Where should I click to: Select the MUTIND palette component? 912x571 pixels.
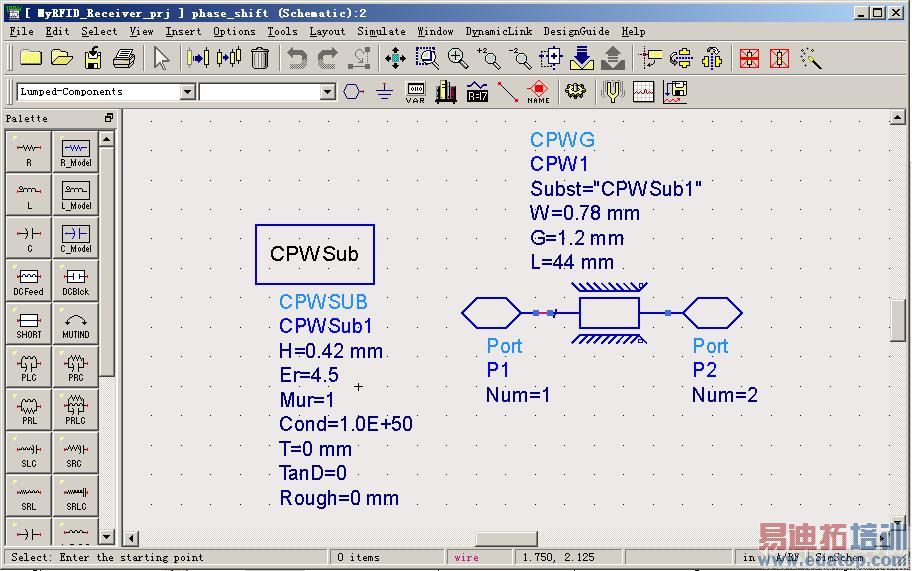click(x=76, y=324)
